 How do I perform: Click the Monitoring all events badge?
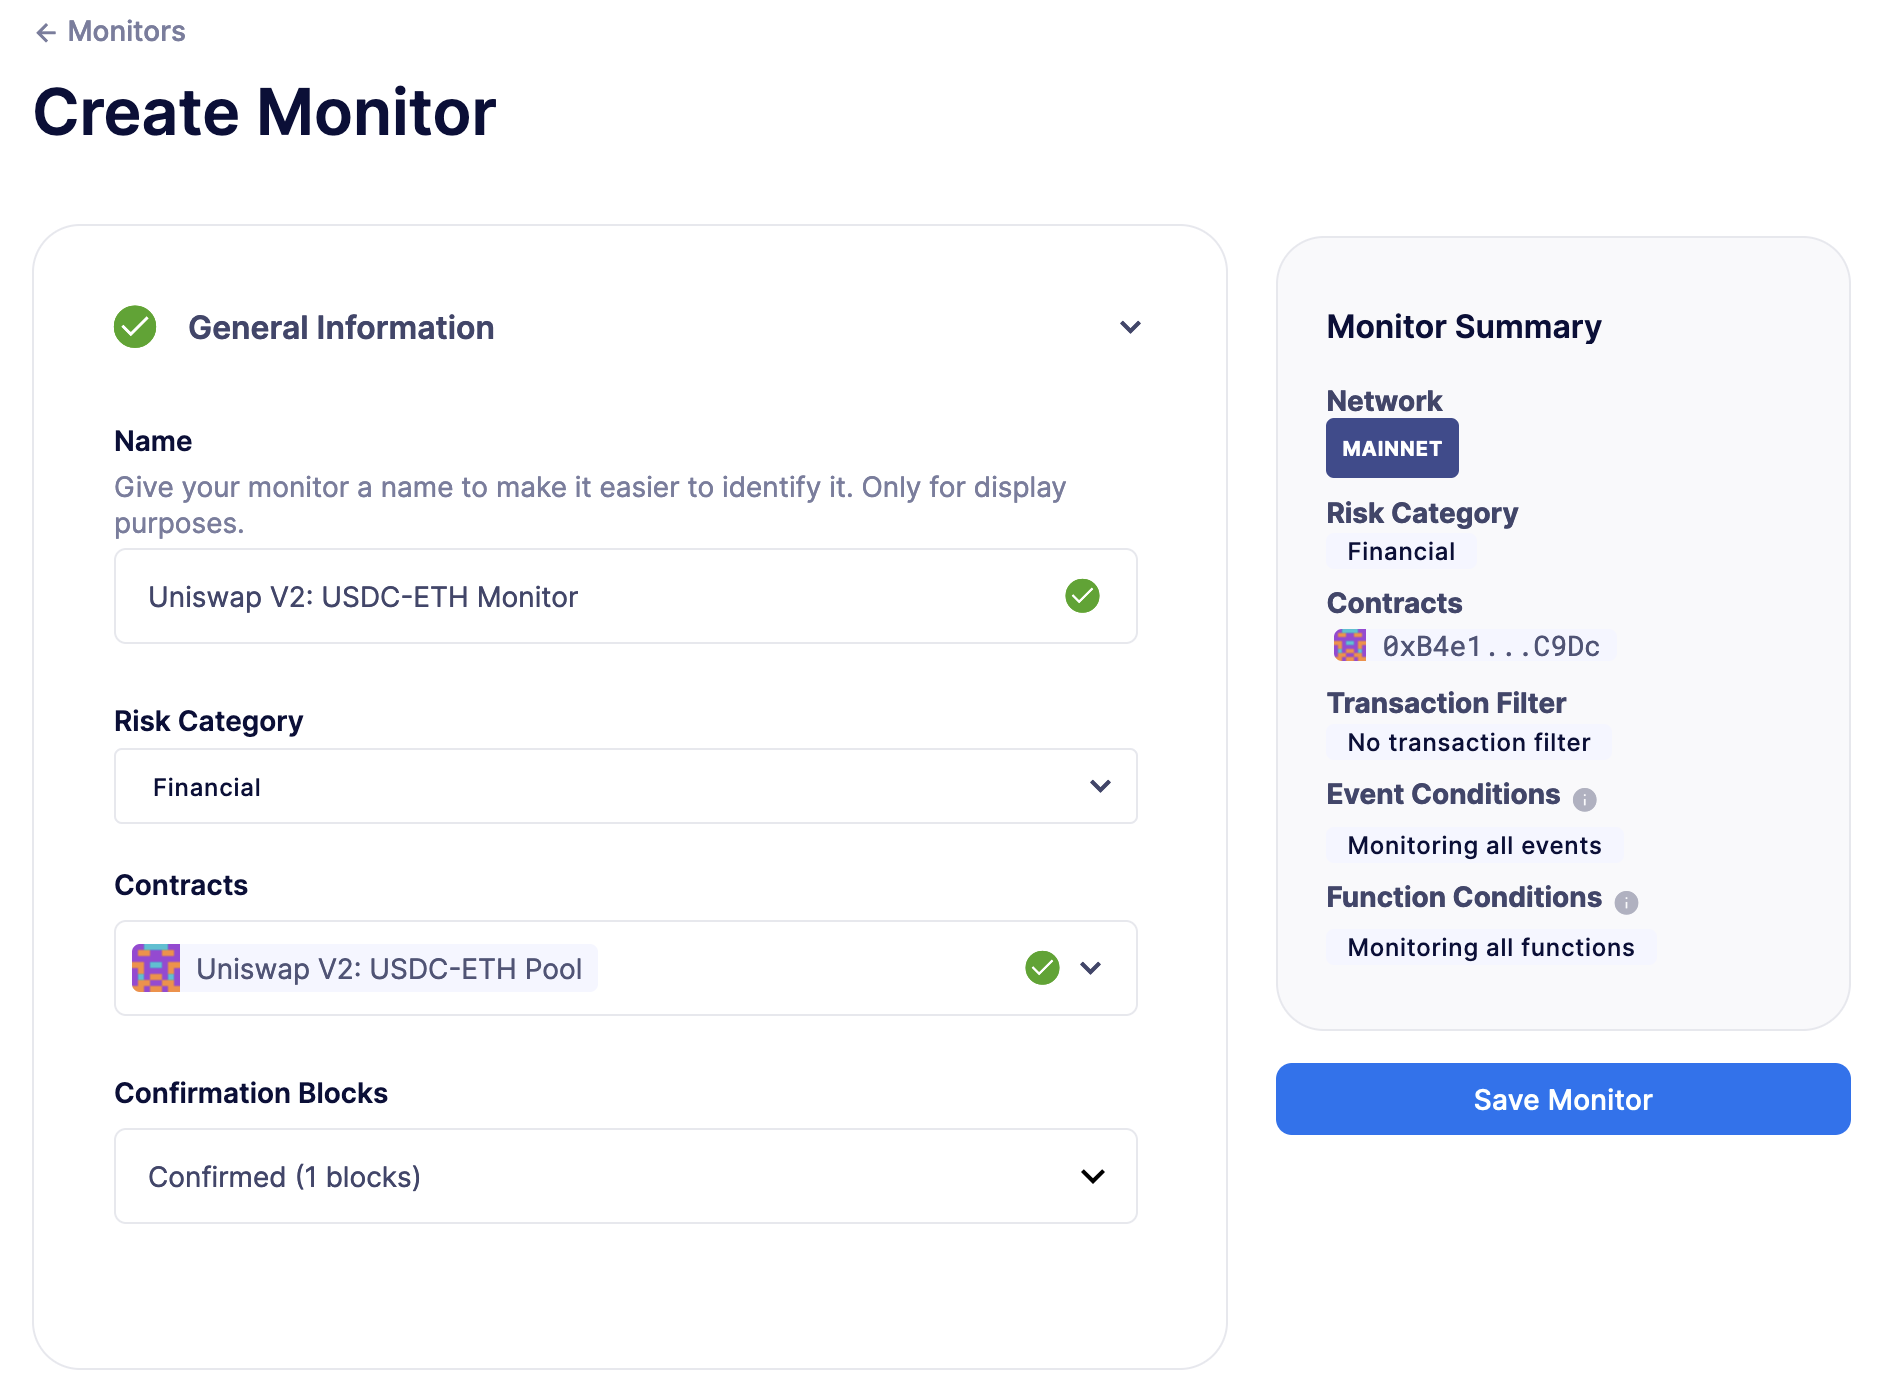(1473, 845)
